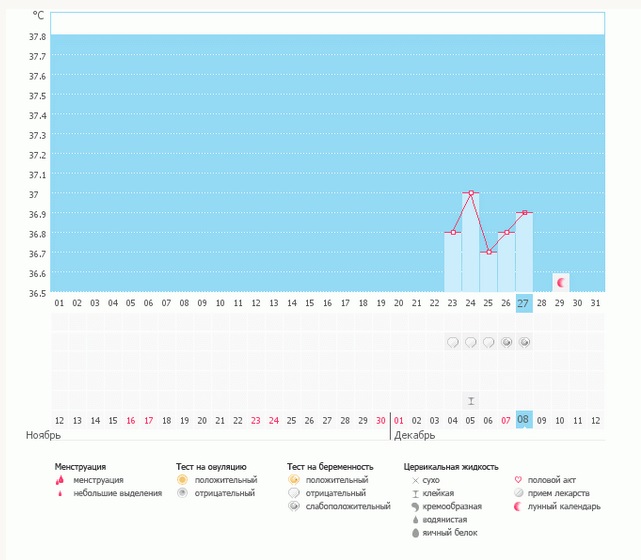
Task: Click the lunar calendar moon icon on day 29
Action: tap(561, 283)
